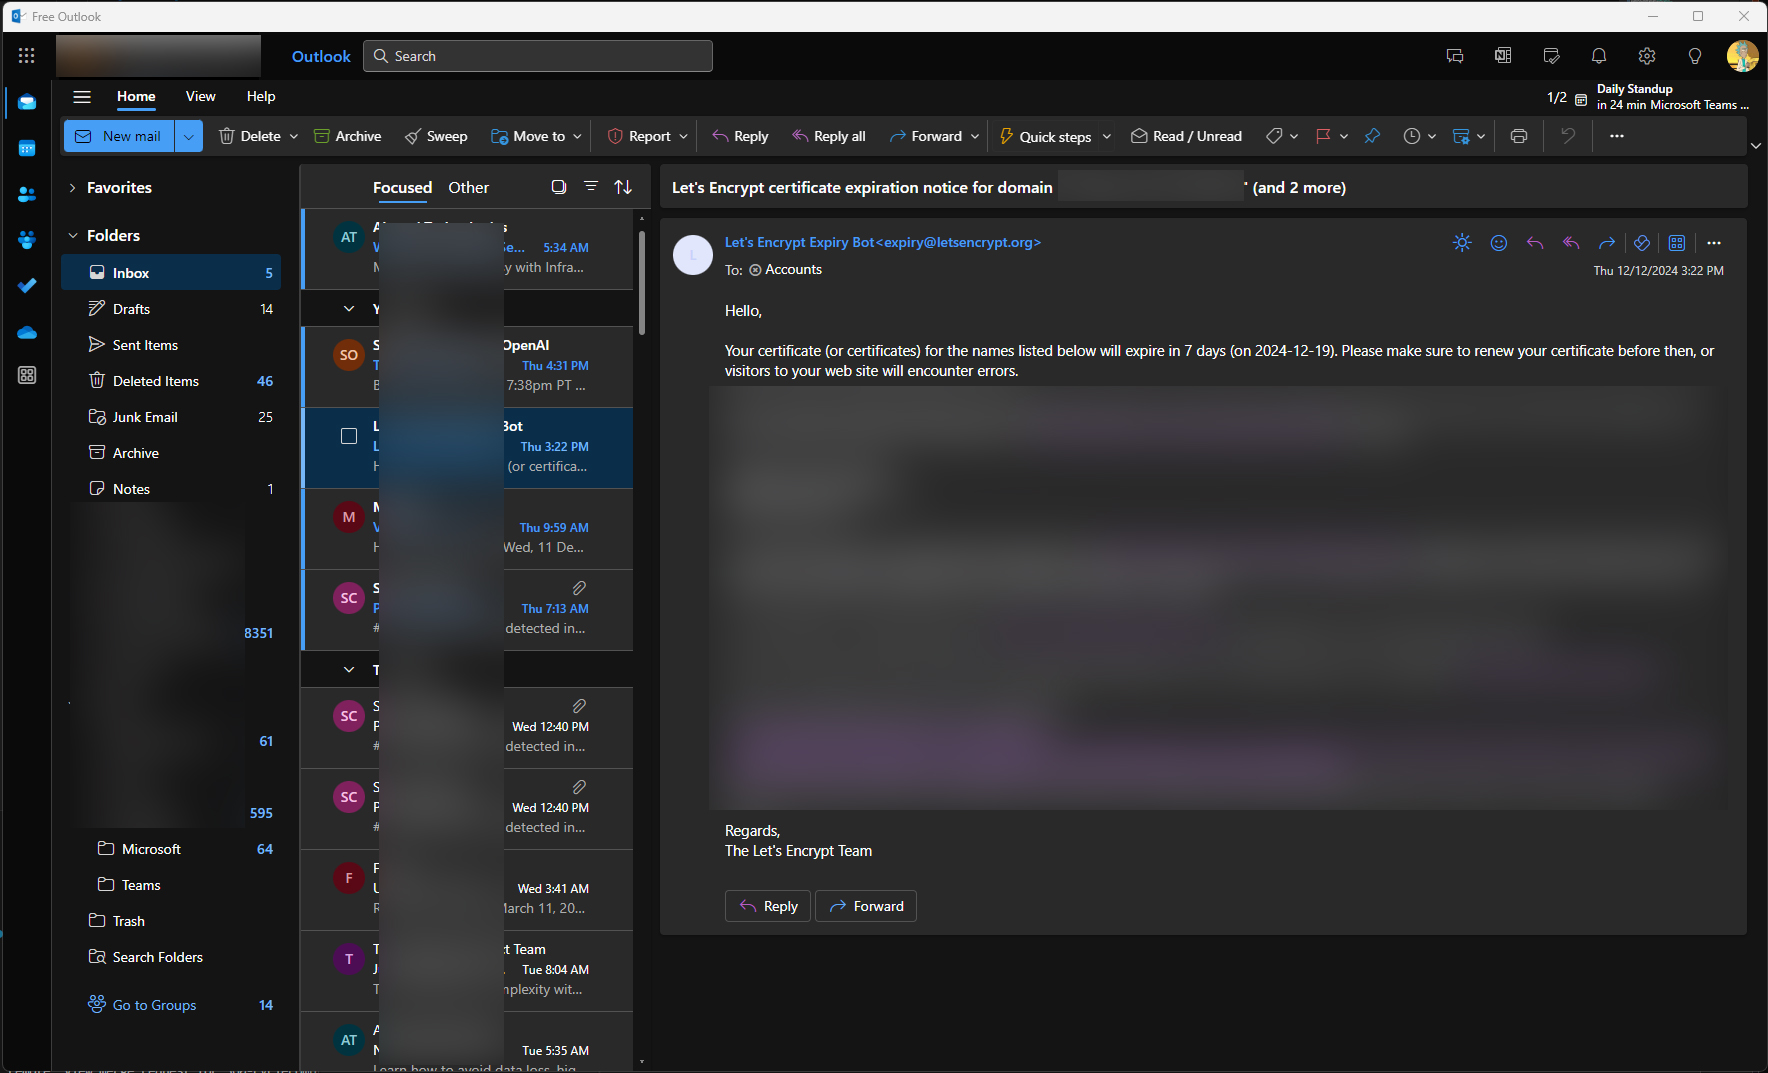Switch to Other inbox tab
1768x1073 pixels.
tap(468, 188)
